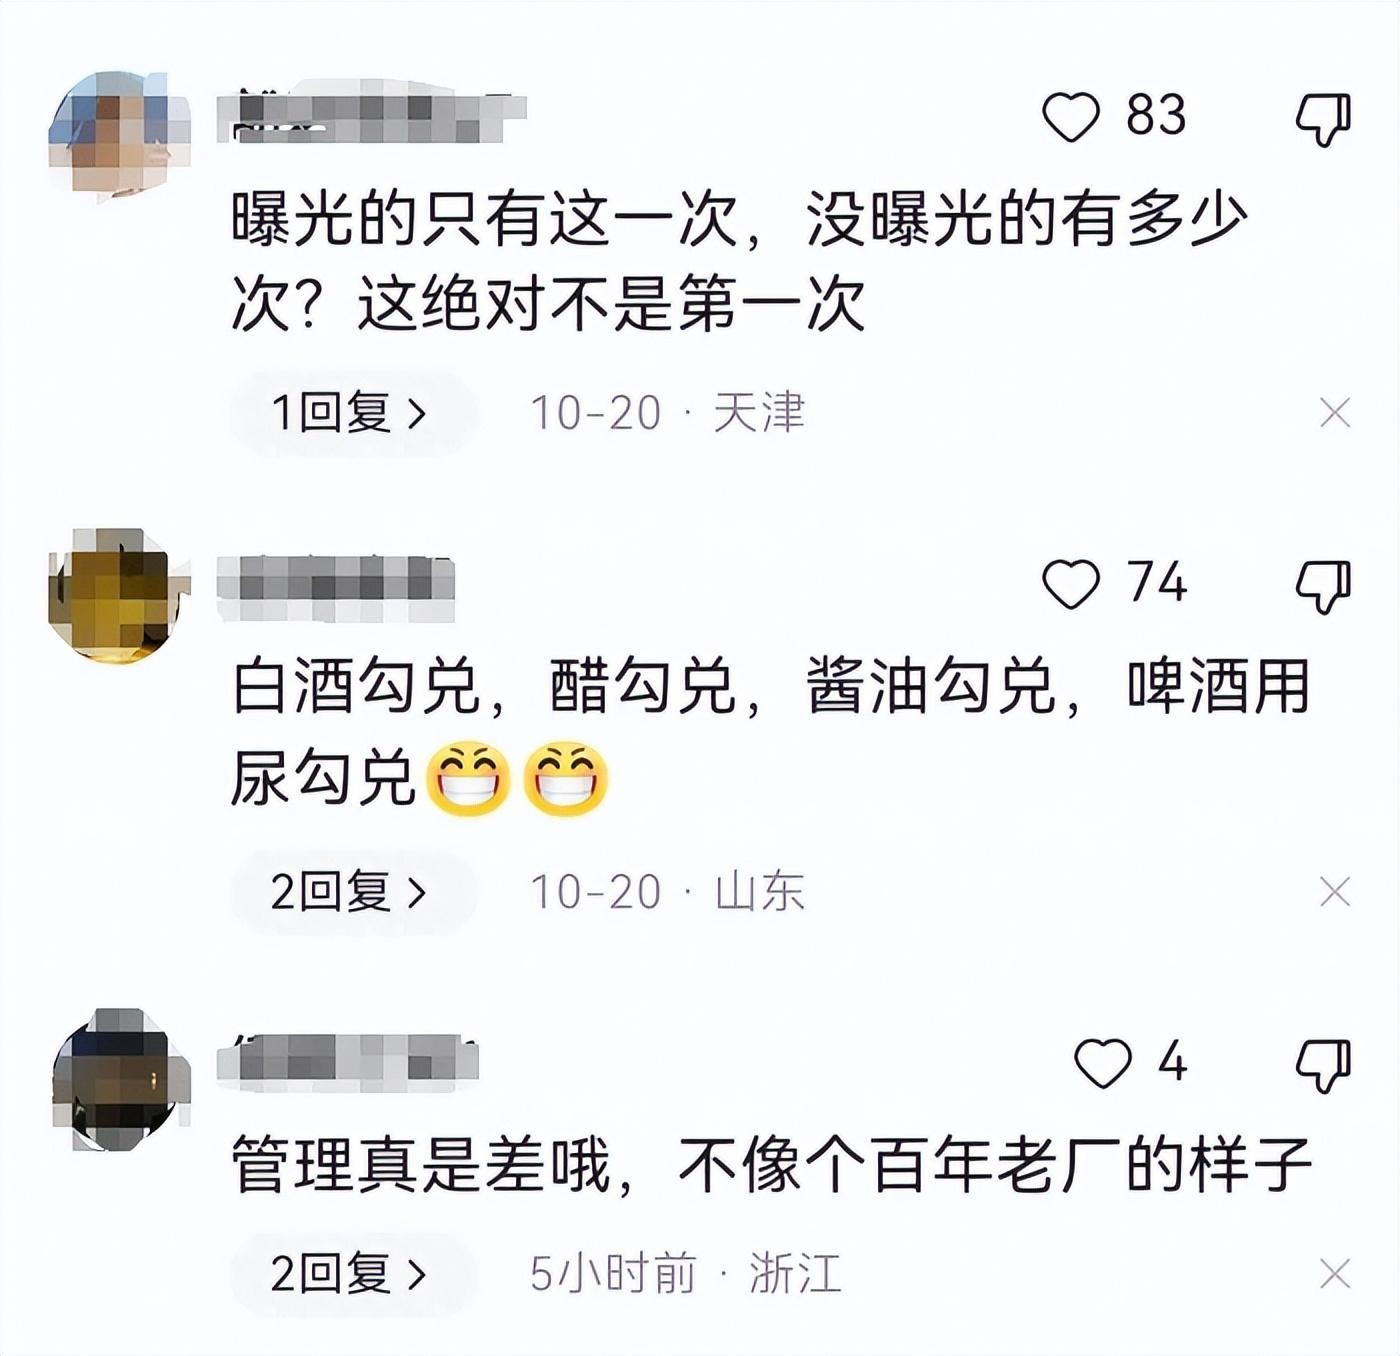Image resolution: width=1400 pixels, height=1356 pixels.
Task: Dislike the Shandong user's comment
Action: point(1324,587)
